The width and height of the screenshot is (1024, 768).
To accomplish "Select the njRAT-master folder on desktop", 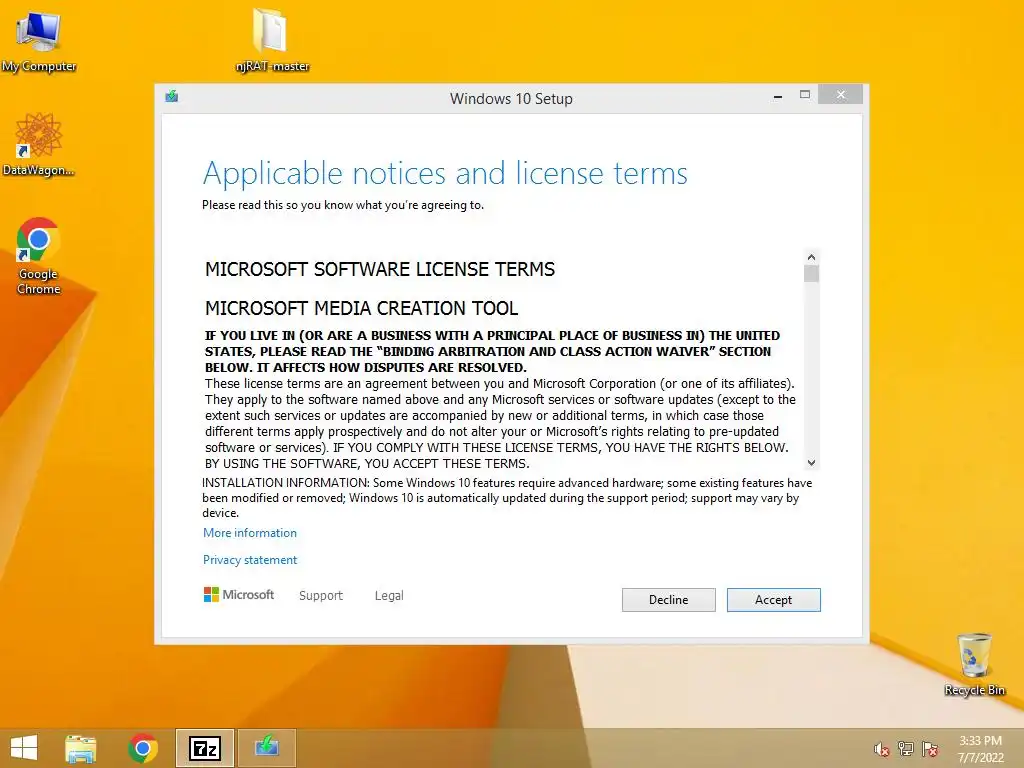I will (x=272, y=39).
